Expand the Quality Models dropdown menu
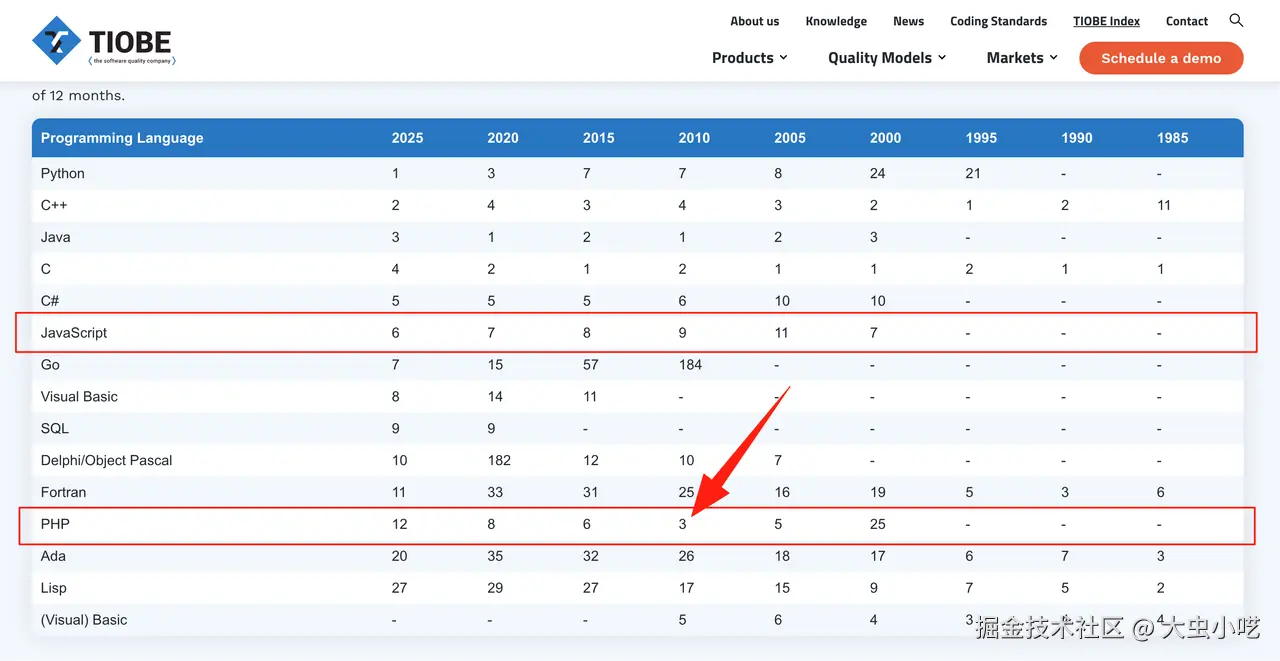The height and width of the screenshot is (661, 1280). click(x=887, y=58)
